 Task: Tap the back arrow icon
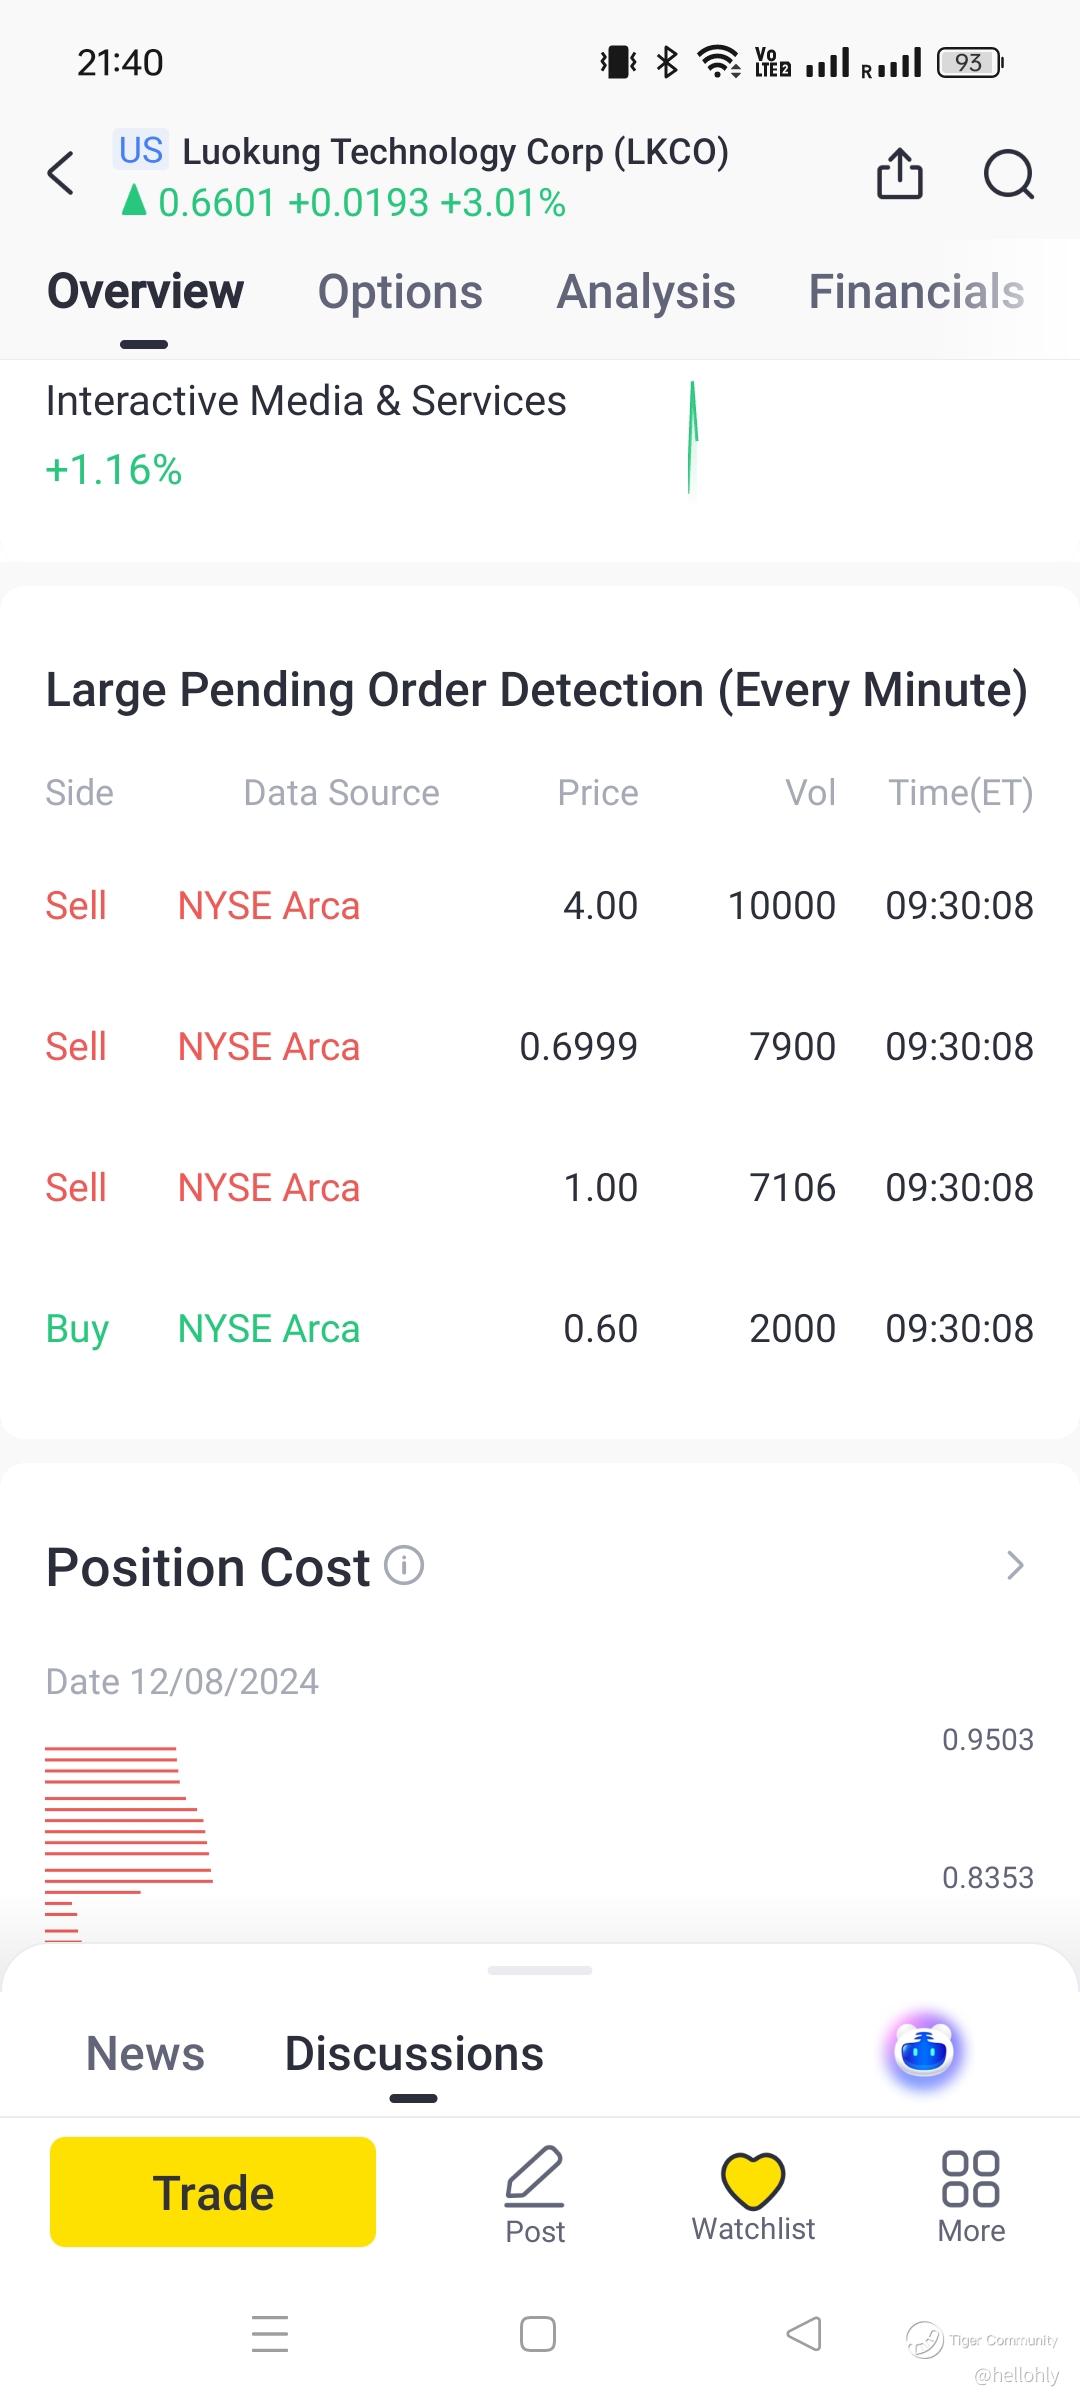[x=61, y=174]
